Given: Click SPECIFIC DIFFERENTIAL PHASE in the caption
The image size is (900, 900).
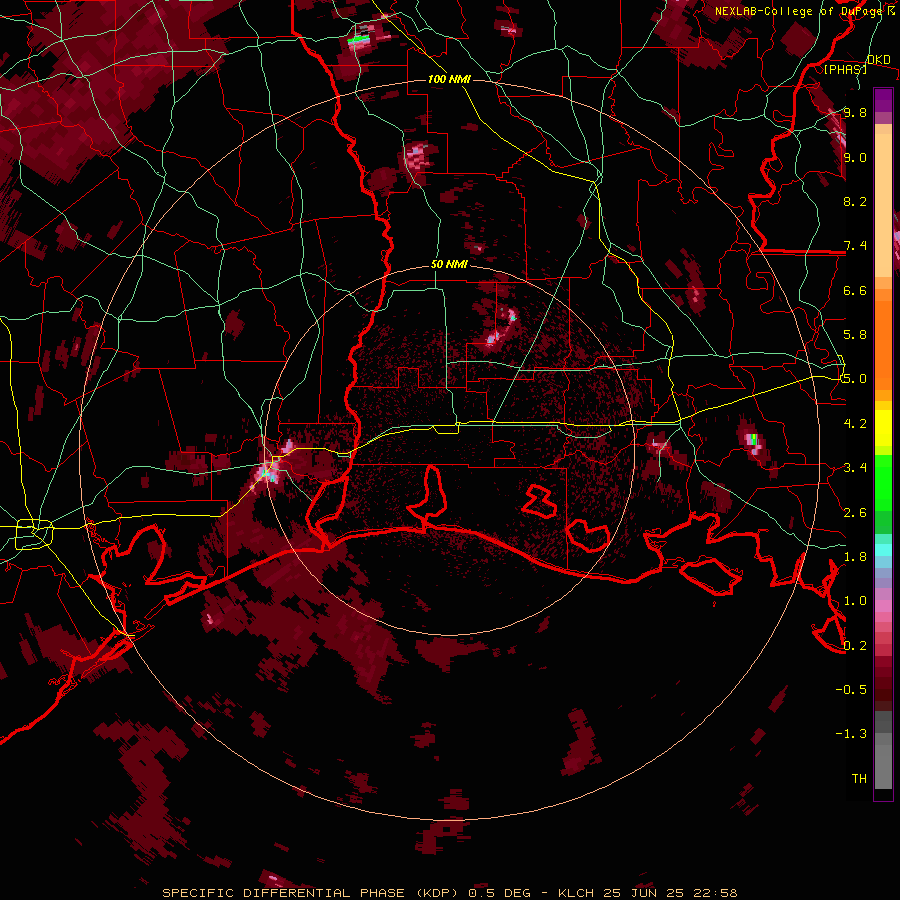Looking at the screenshot, I should click(284, 893).
